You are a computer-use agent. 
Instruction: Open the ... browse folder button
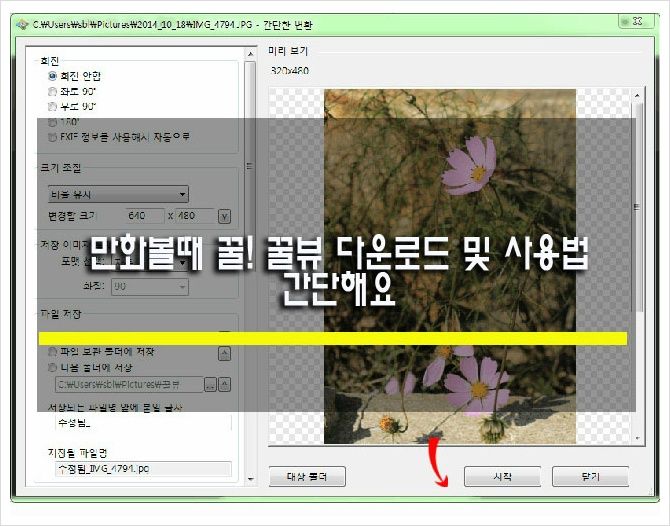210,385
